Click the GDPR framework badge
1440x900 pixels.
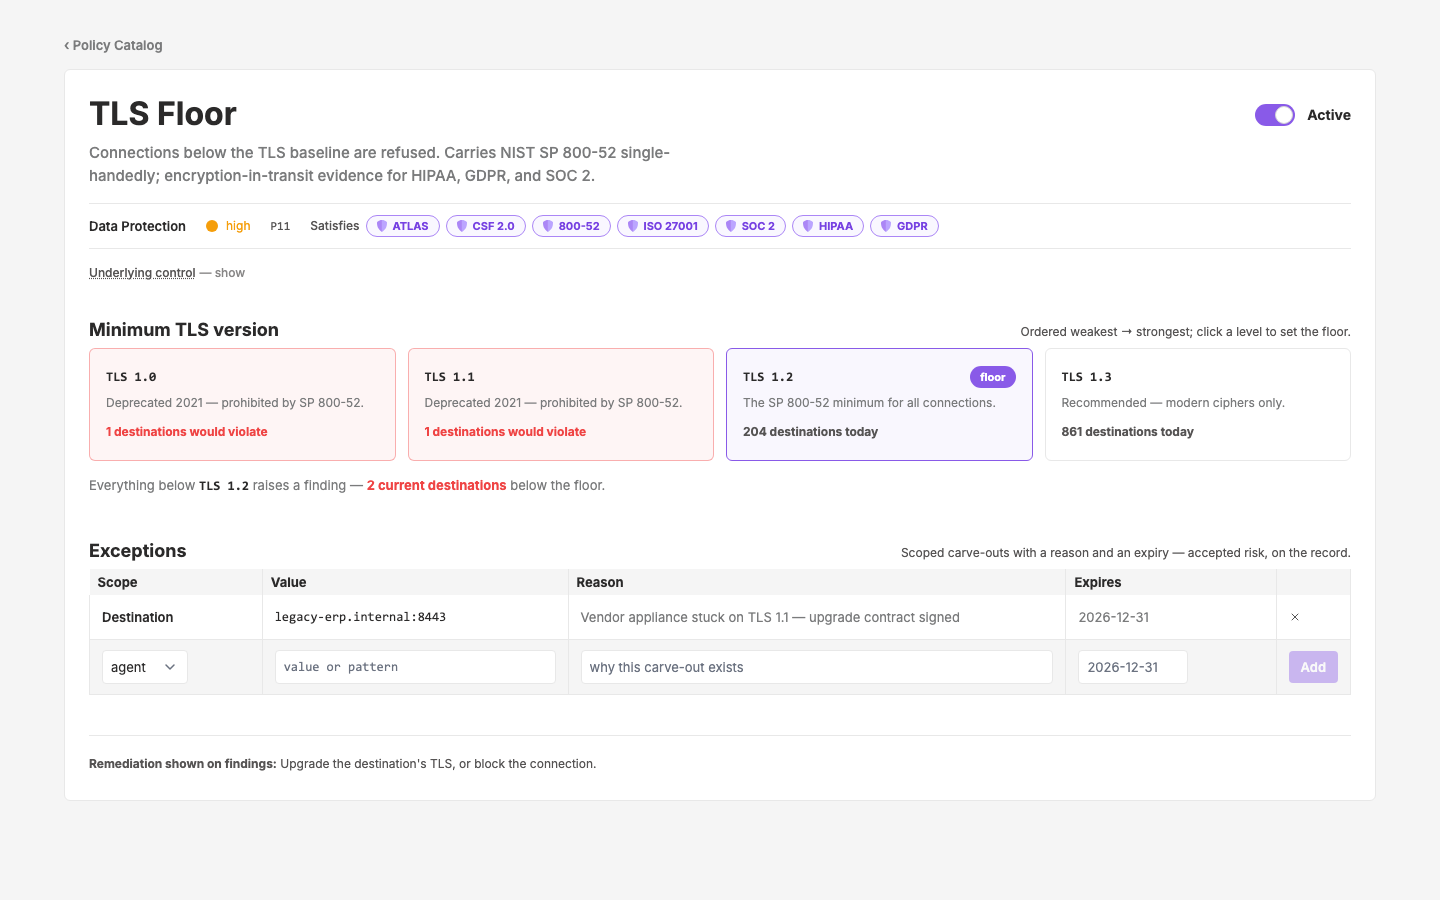tap(904, 226)
